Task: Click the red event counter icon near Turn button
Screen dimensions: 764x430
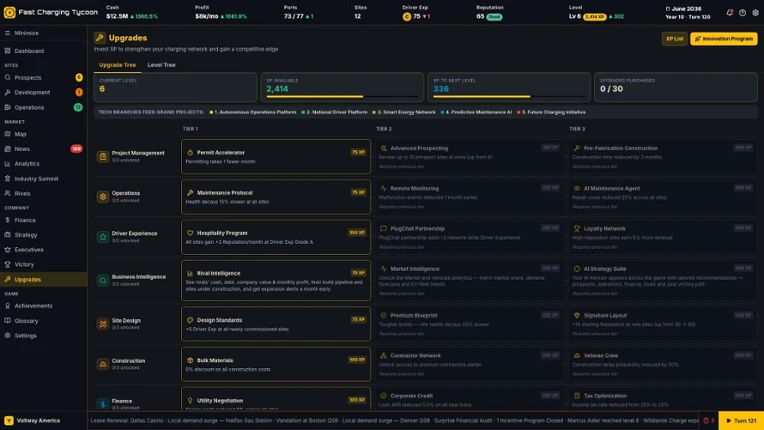Action: click(x=706, y=420)
